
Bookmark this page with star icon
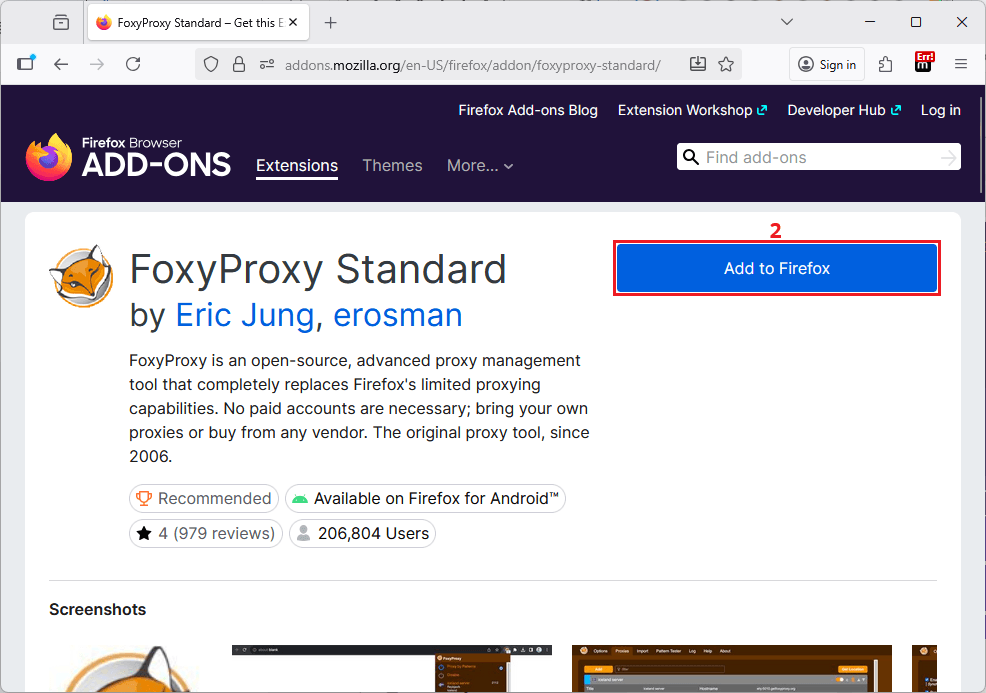pyautogui.click(x=726, y=64)
